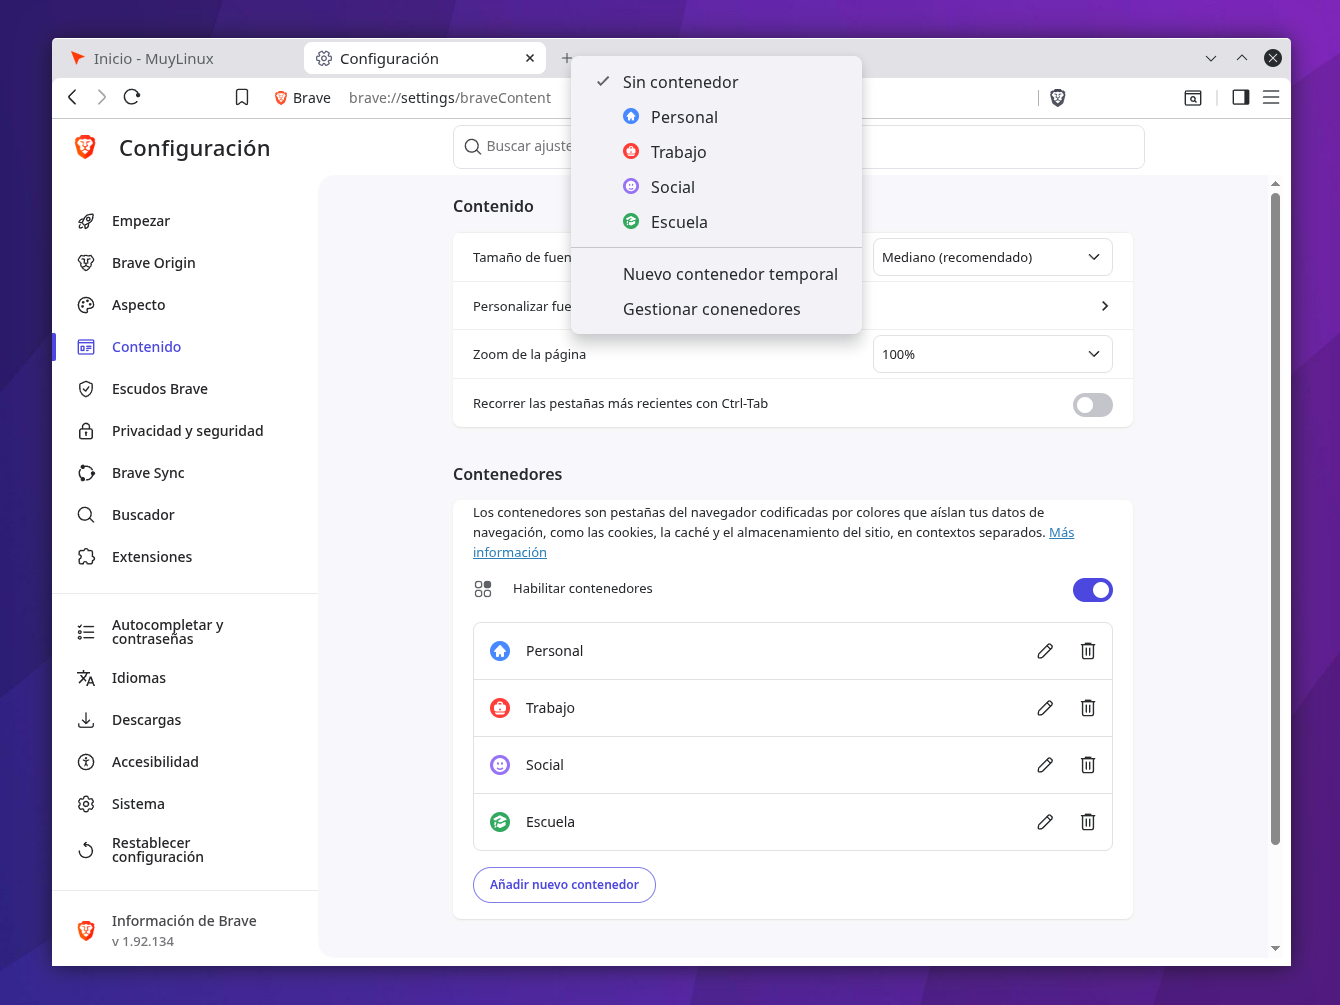This screenshot has width=1340, height=1005.
Task: Choose Personal container in the popup menu
Action: [716, 117]
